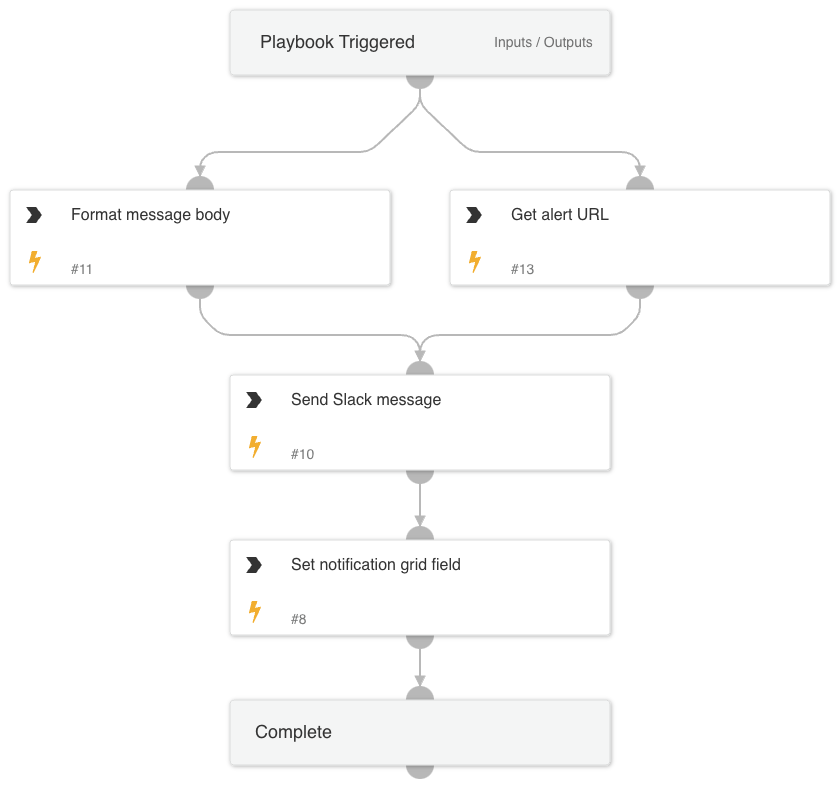Image resolution: width=840 pixels, height=789 pixels.
Task: Click the output connector below Playbook Triggered
Action: (420, 80)
